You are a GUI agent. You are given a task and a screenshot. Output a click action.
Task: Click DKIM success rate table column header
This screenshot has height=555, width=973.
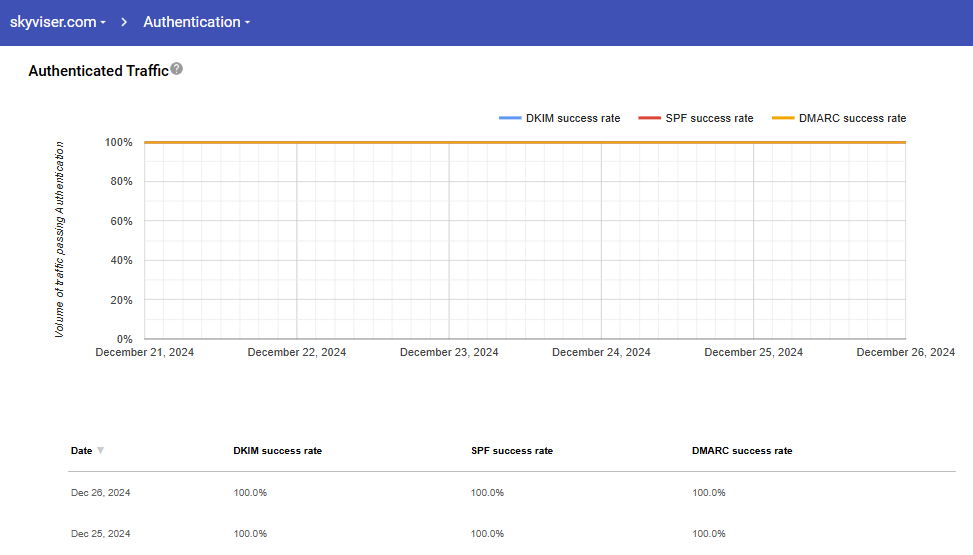pos(277,451)
